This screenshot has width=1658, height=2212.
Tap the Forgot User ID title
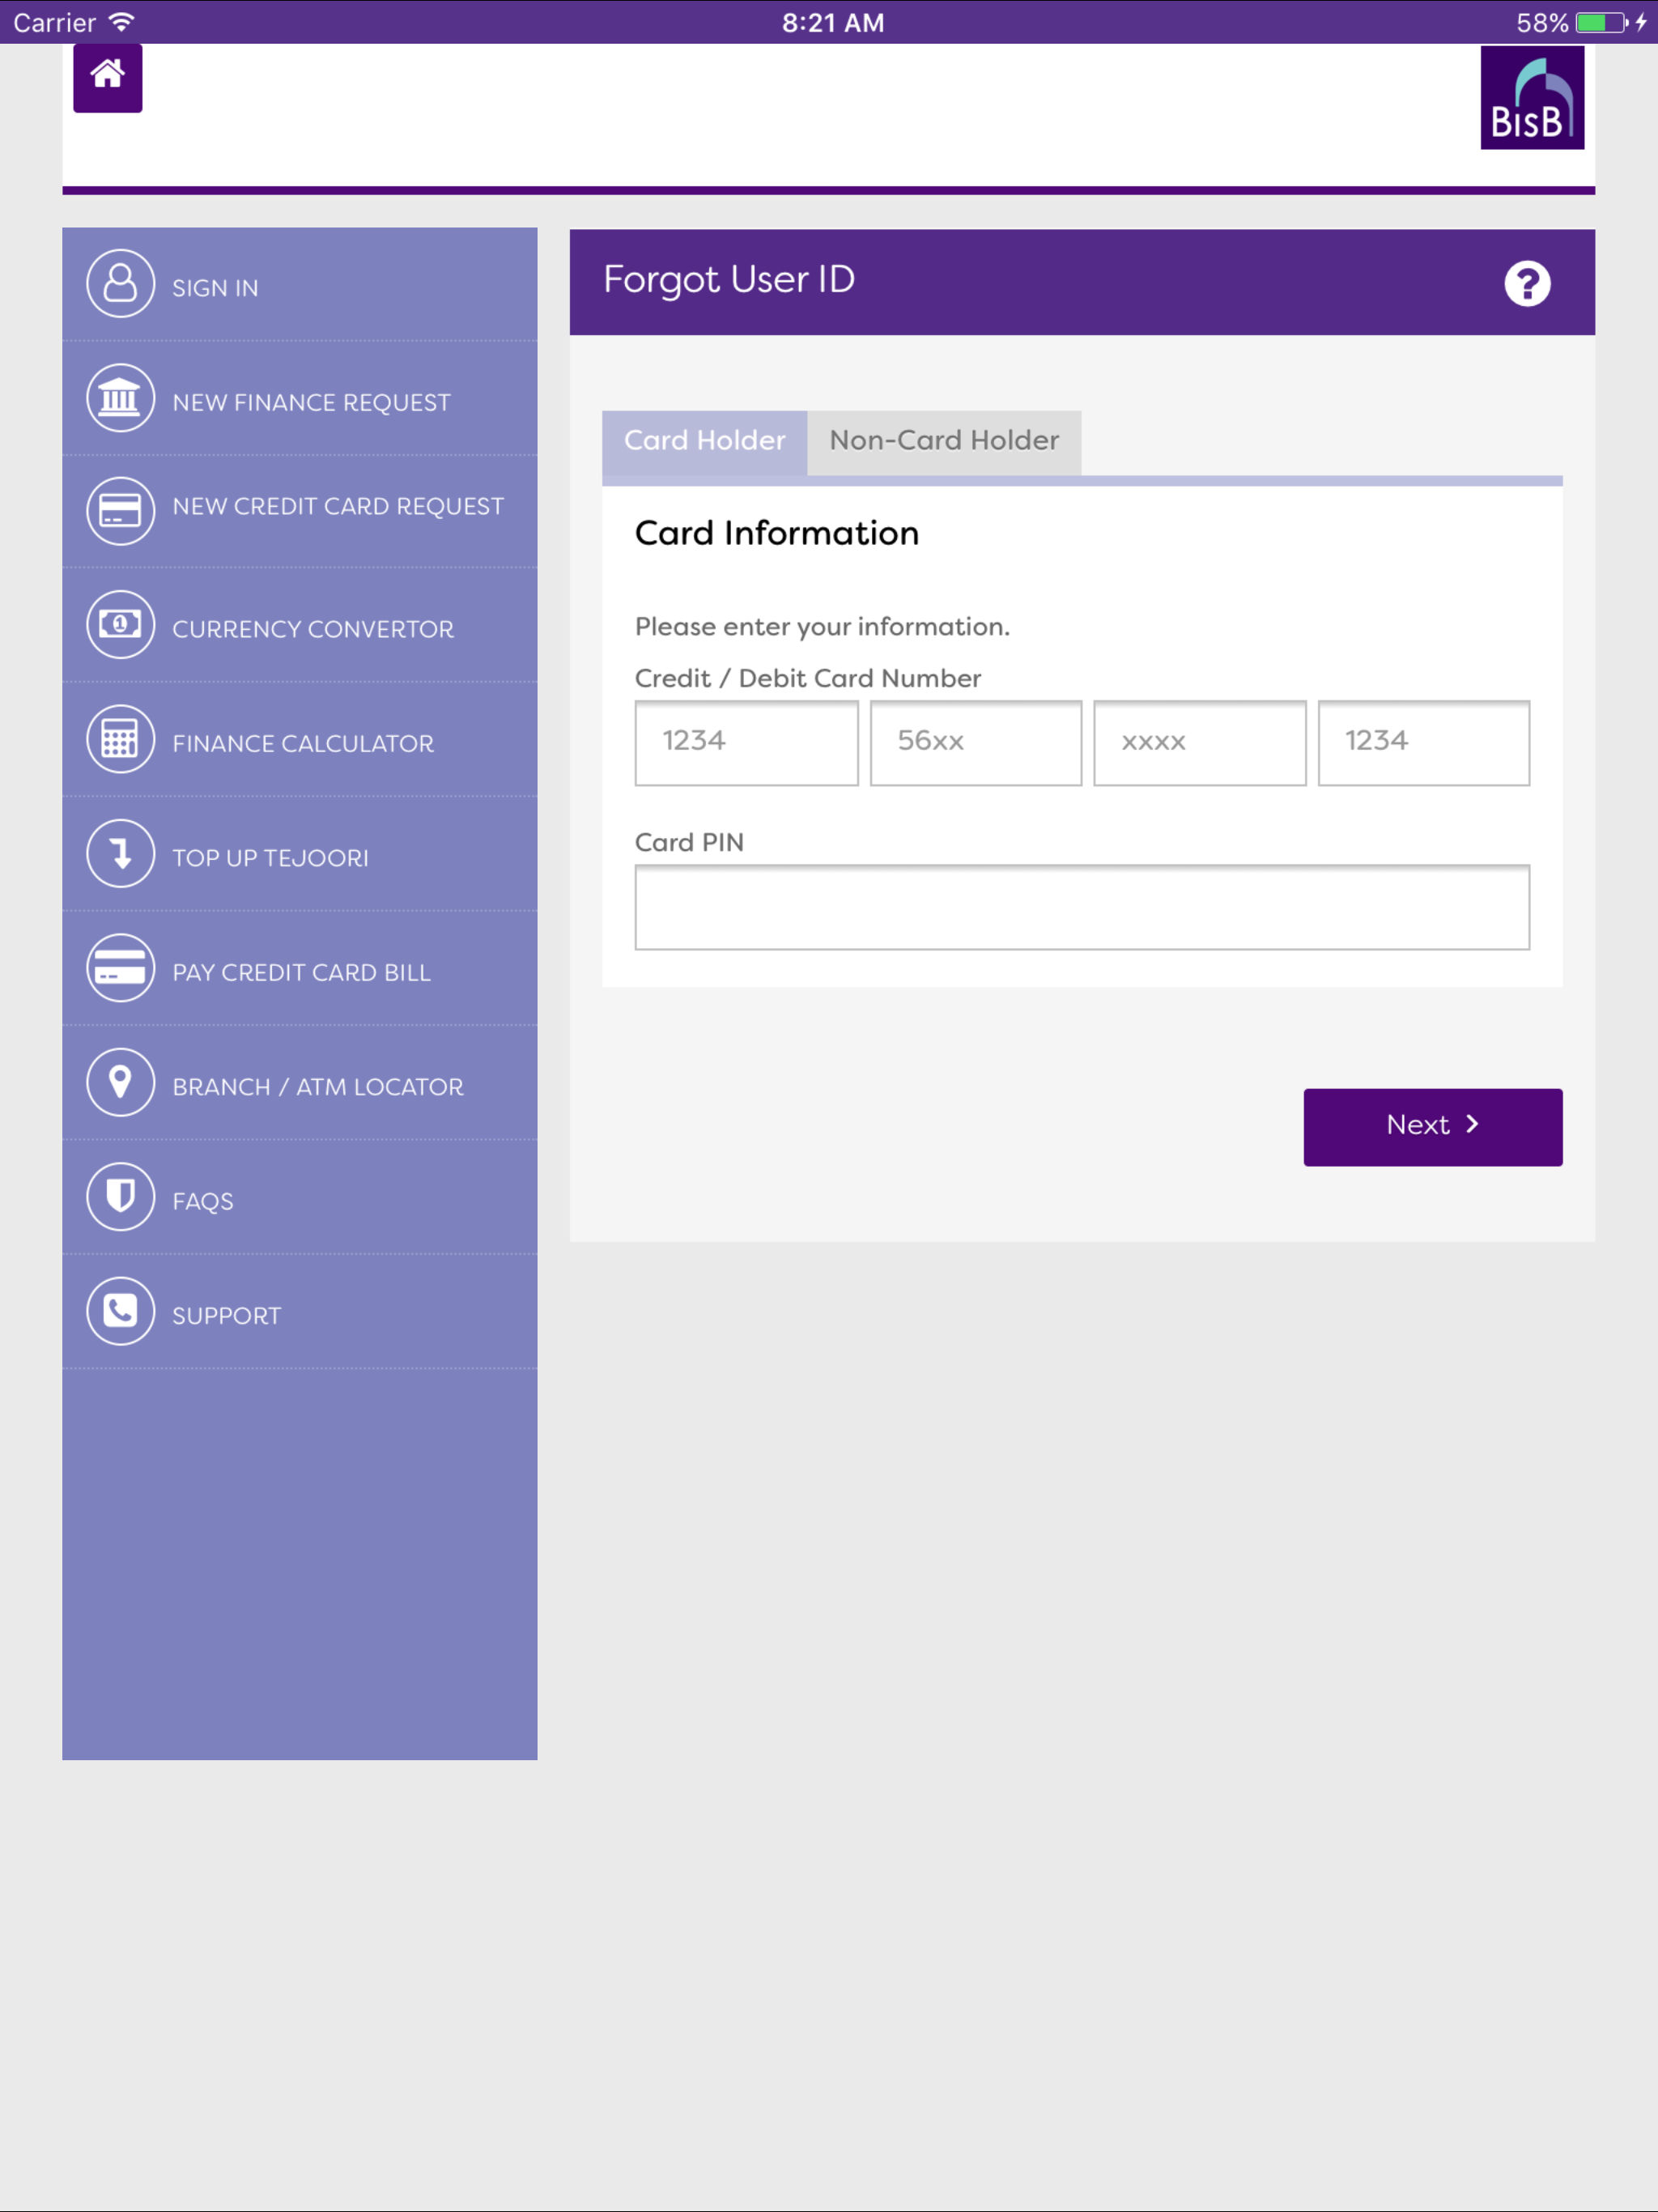(x=729, y=281)
